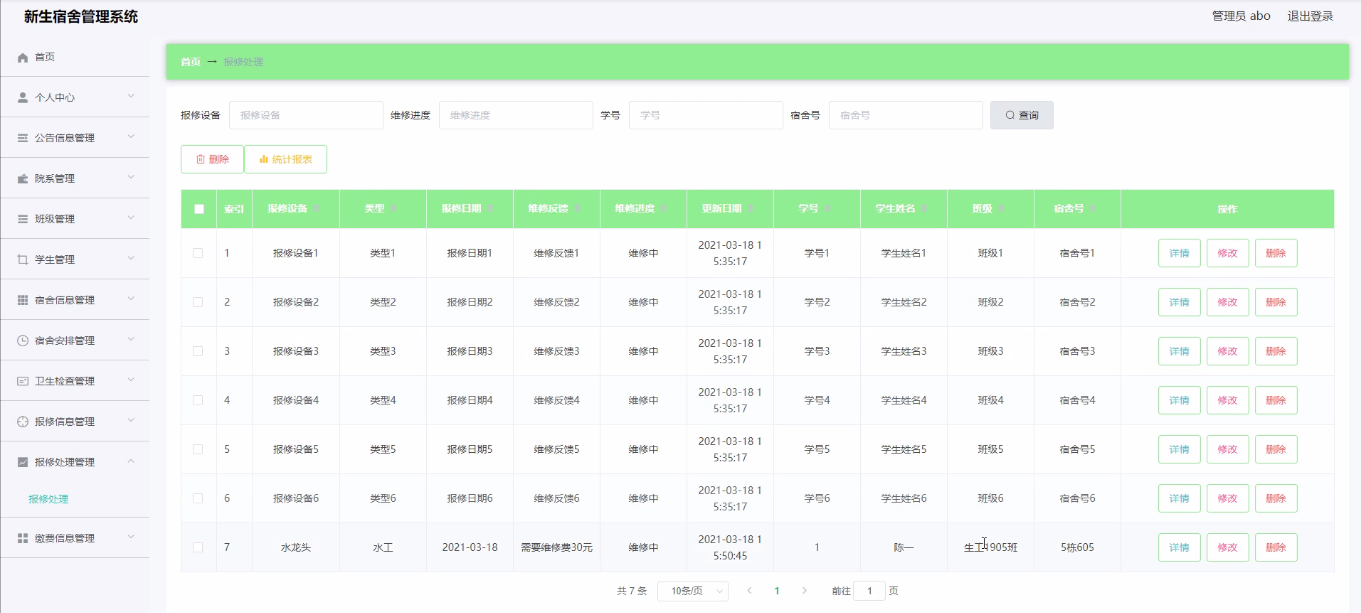This screenshot has height=613, width=1361.
Task: Click the home icon in sidebar
Action: (x=23, y=58)
